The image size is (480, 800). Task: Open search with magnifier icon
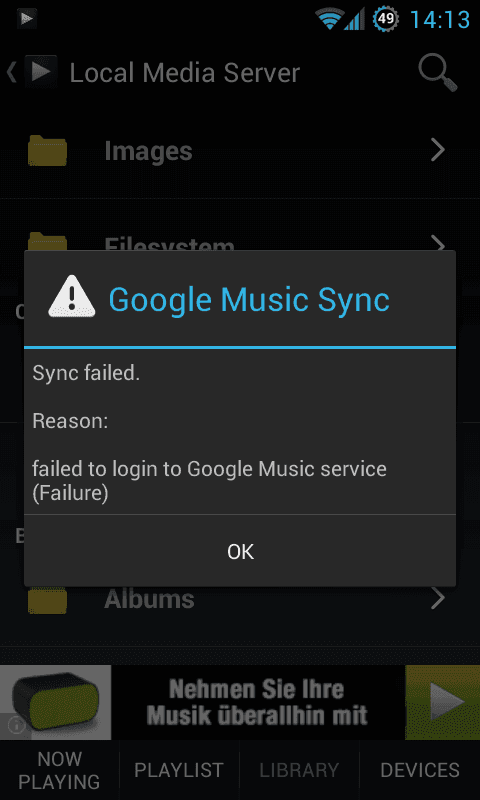[x=438, y=72]
